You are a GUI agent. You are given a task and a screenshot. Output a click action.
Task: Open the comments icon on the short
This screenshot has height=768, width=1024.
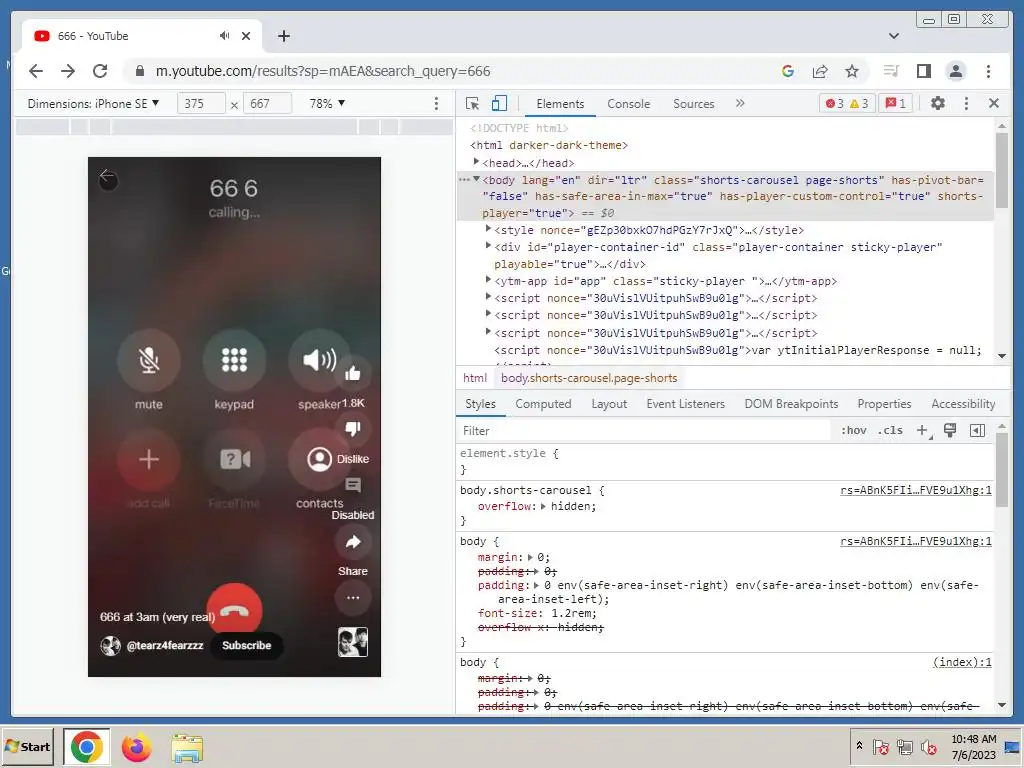click(x=353, y=485)
